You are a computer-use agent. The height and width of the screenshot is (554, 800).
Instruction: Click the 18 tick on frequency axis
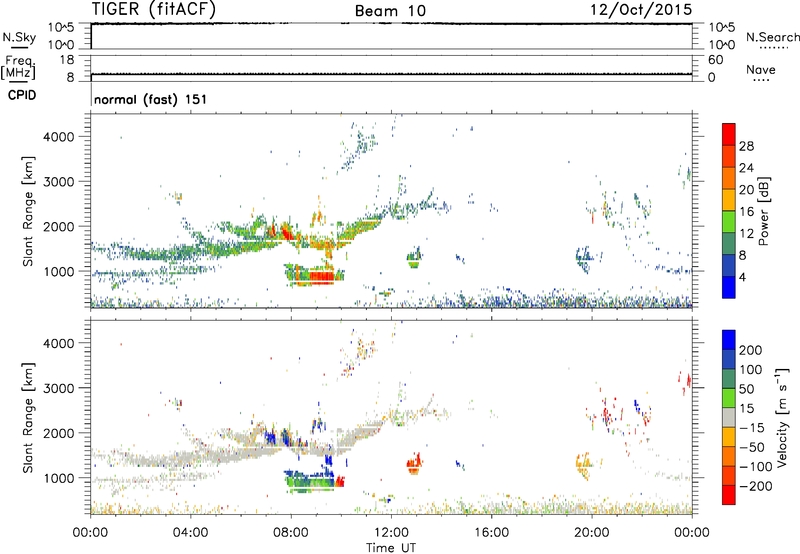pyautogui.click(x=67, y=60)
